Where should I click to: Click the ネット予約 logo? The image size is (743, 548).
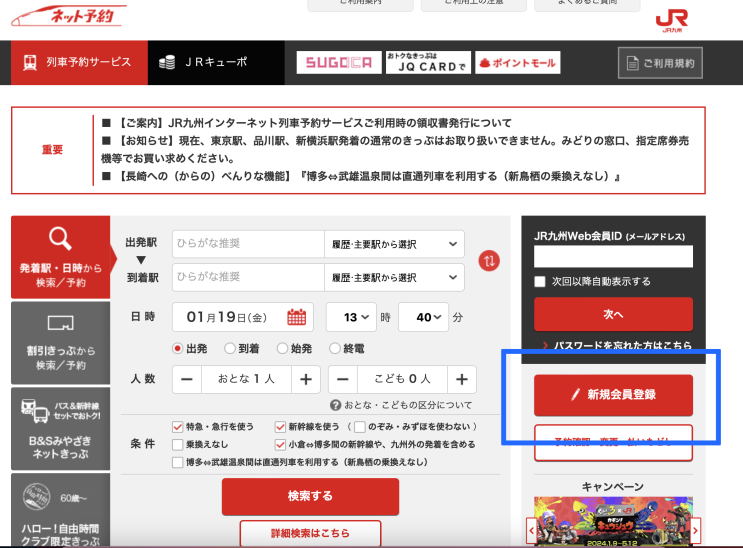pyautogui.click(x=69, y=16)
